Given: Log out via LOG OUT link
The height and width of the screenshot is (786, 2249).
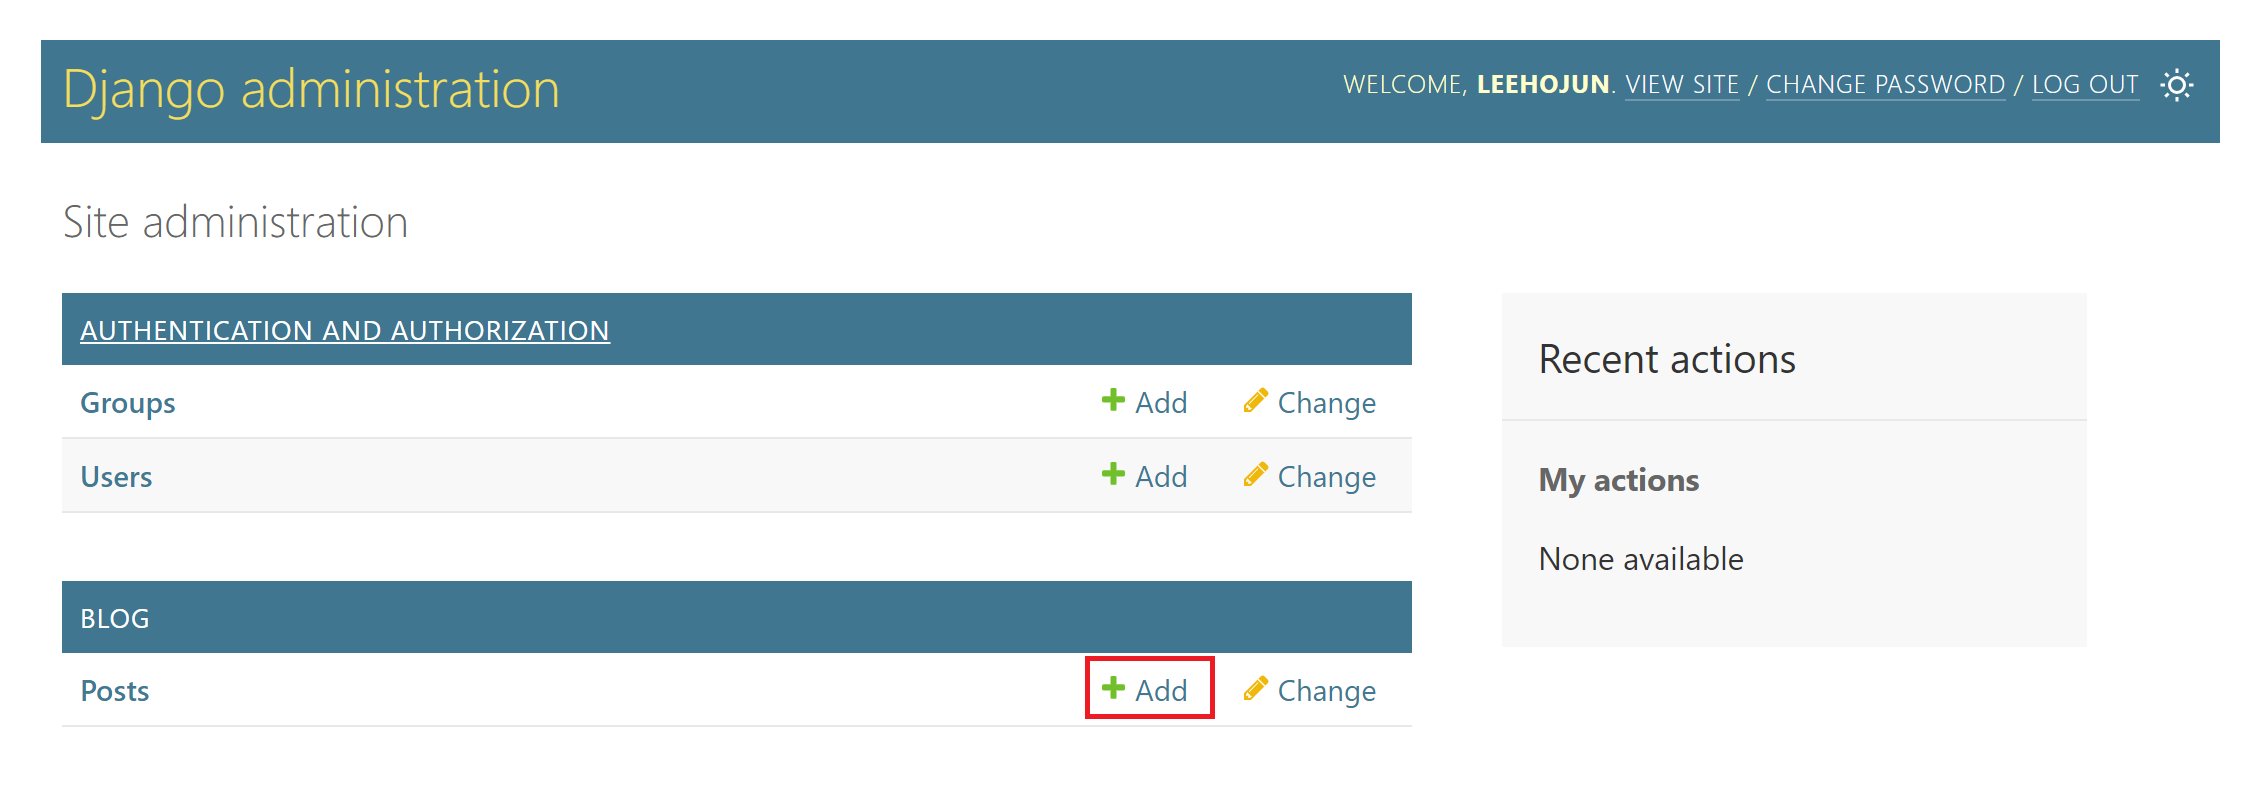Looking at the screenshot, I should point(2085,85).
